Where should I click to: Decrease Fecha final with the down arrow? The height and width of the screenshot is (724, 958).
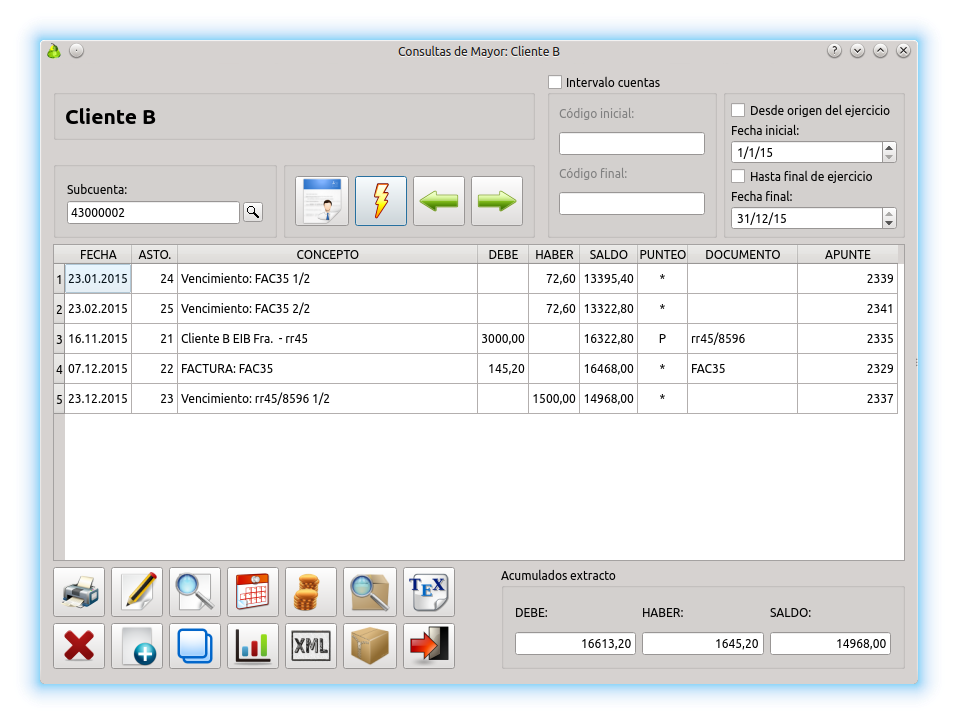(889, 223)
